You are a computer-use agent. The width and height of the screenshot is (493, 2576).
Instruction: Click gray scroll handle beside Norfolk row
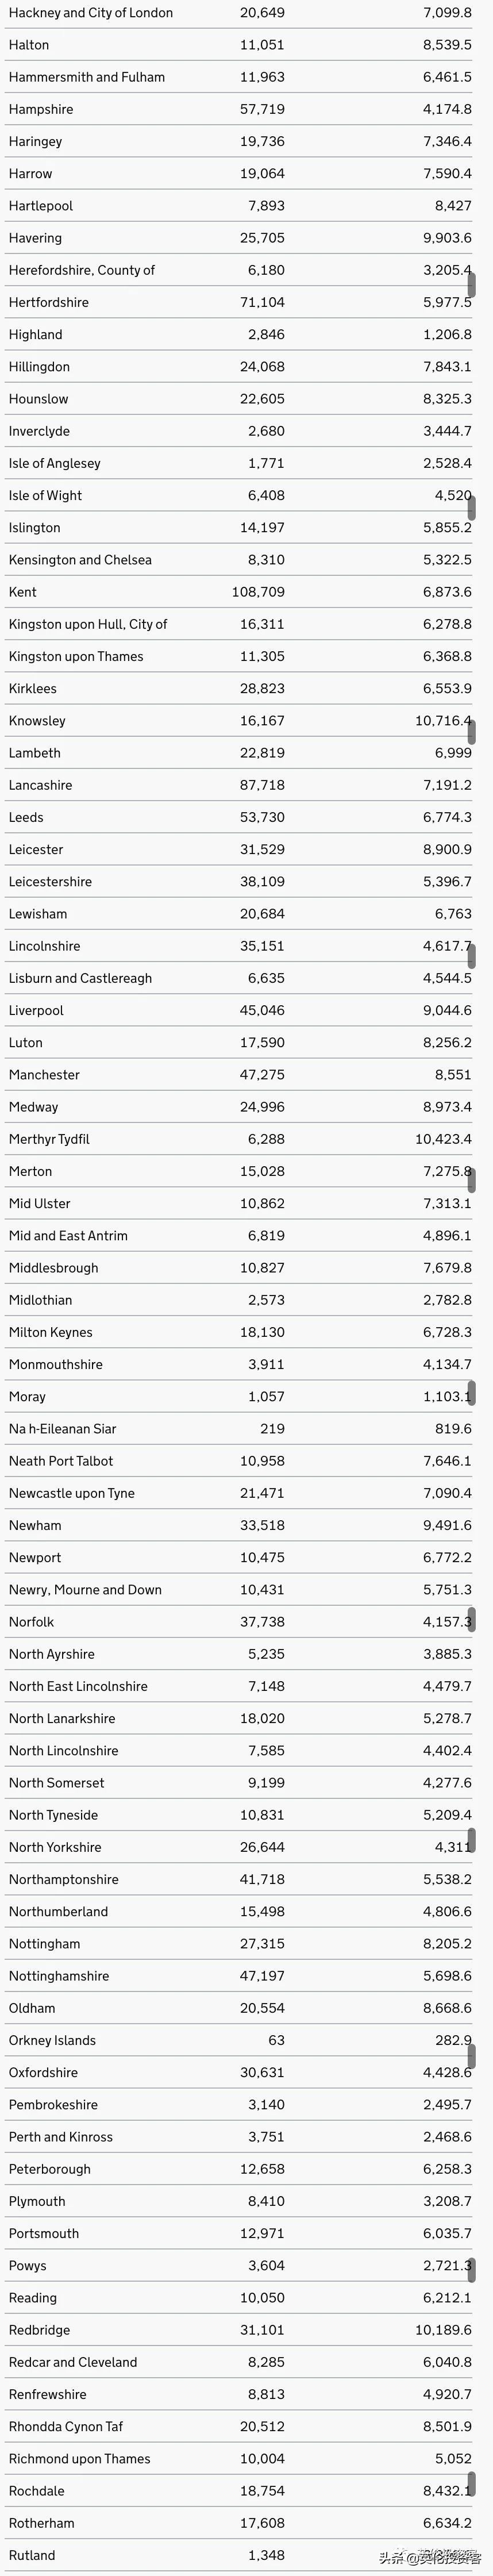472,1620
